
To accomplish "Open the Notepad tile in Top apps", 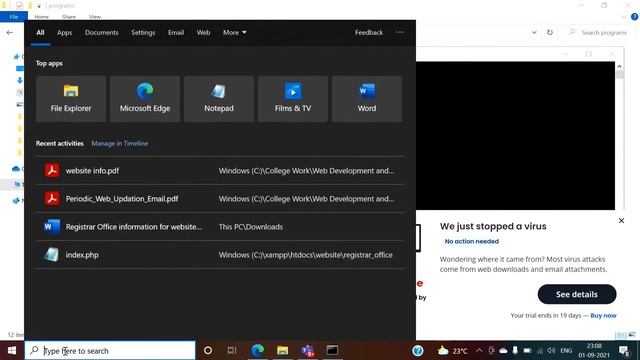I will (219, 99).
